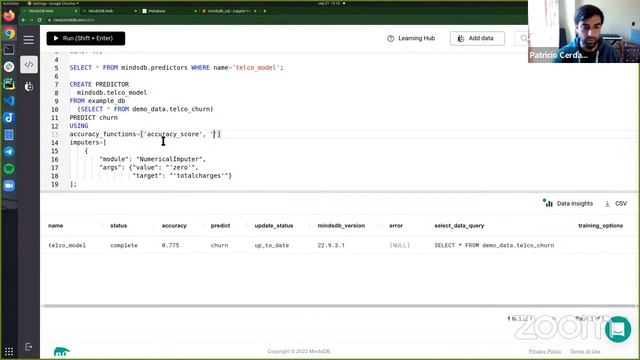
Task: Click the 'status' column header
Action: click(x=118, y=225)
